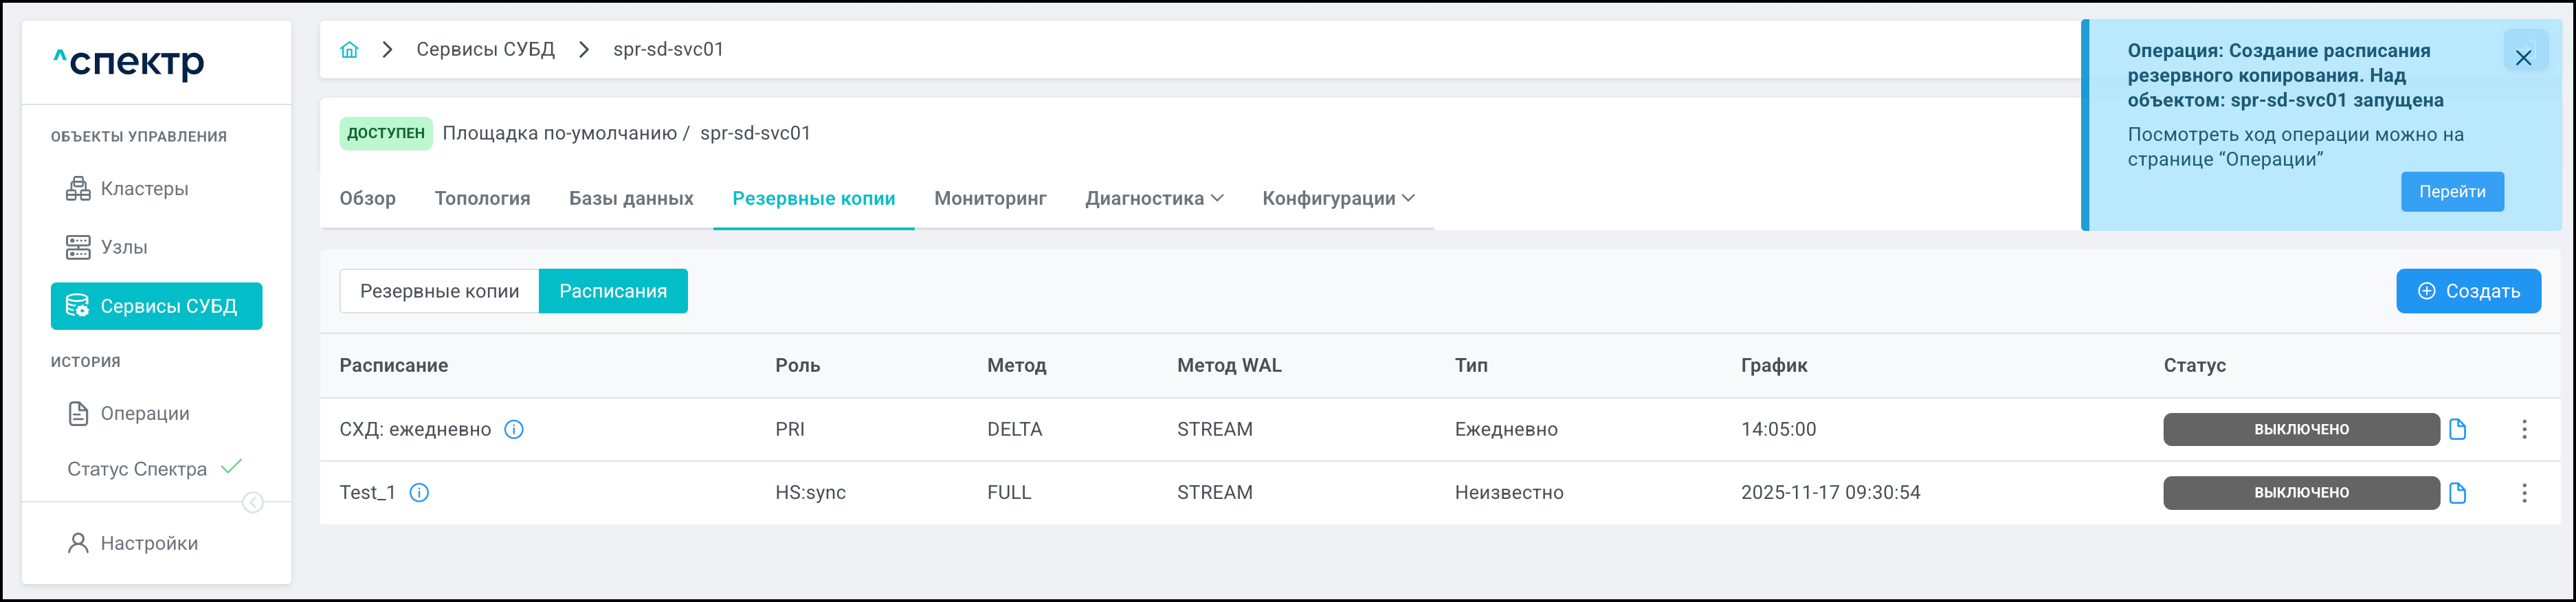Toggle ВЫКЛЮЧЕНО status for Test_1 schedule

(2300, 493)
